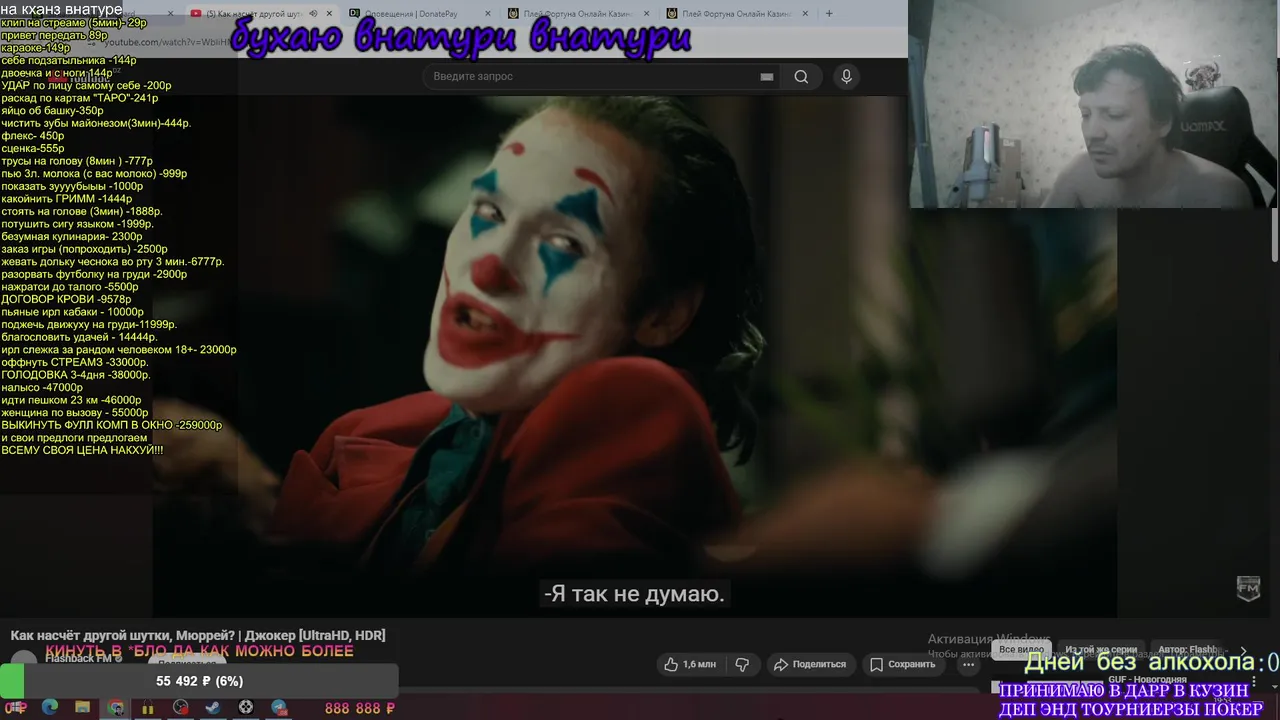Select the 'Из той же серии' chip
Screen dimensions: 1280x720
click(1101, 650)
